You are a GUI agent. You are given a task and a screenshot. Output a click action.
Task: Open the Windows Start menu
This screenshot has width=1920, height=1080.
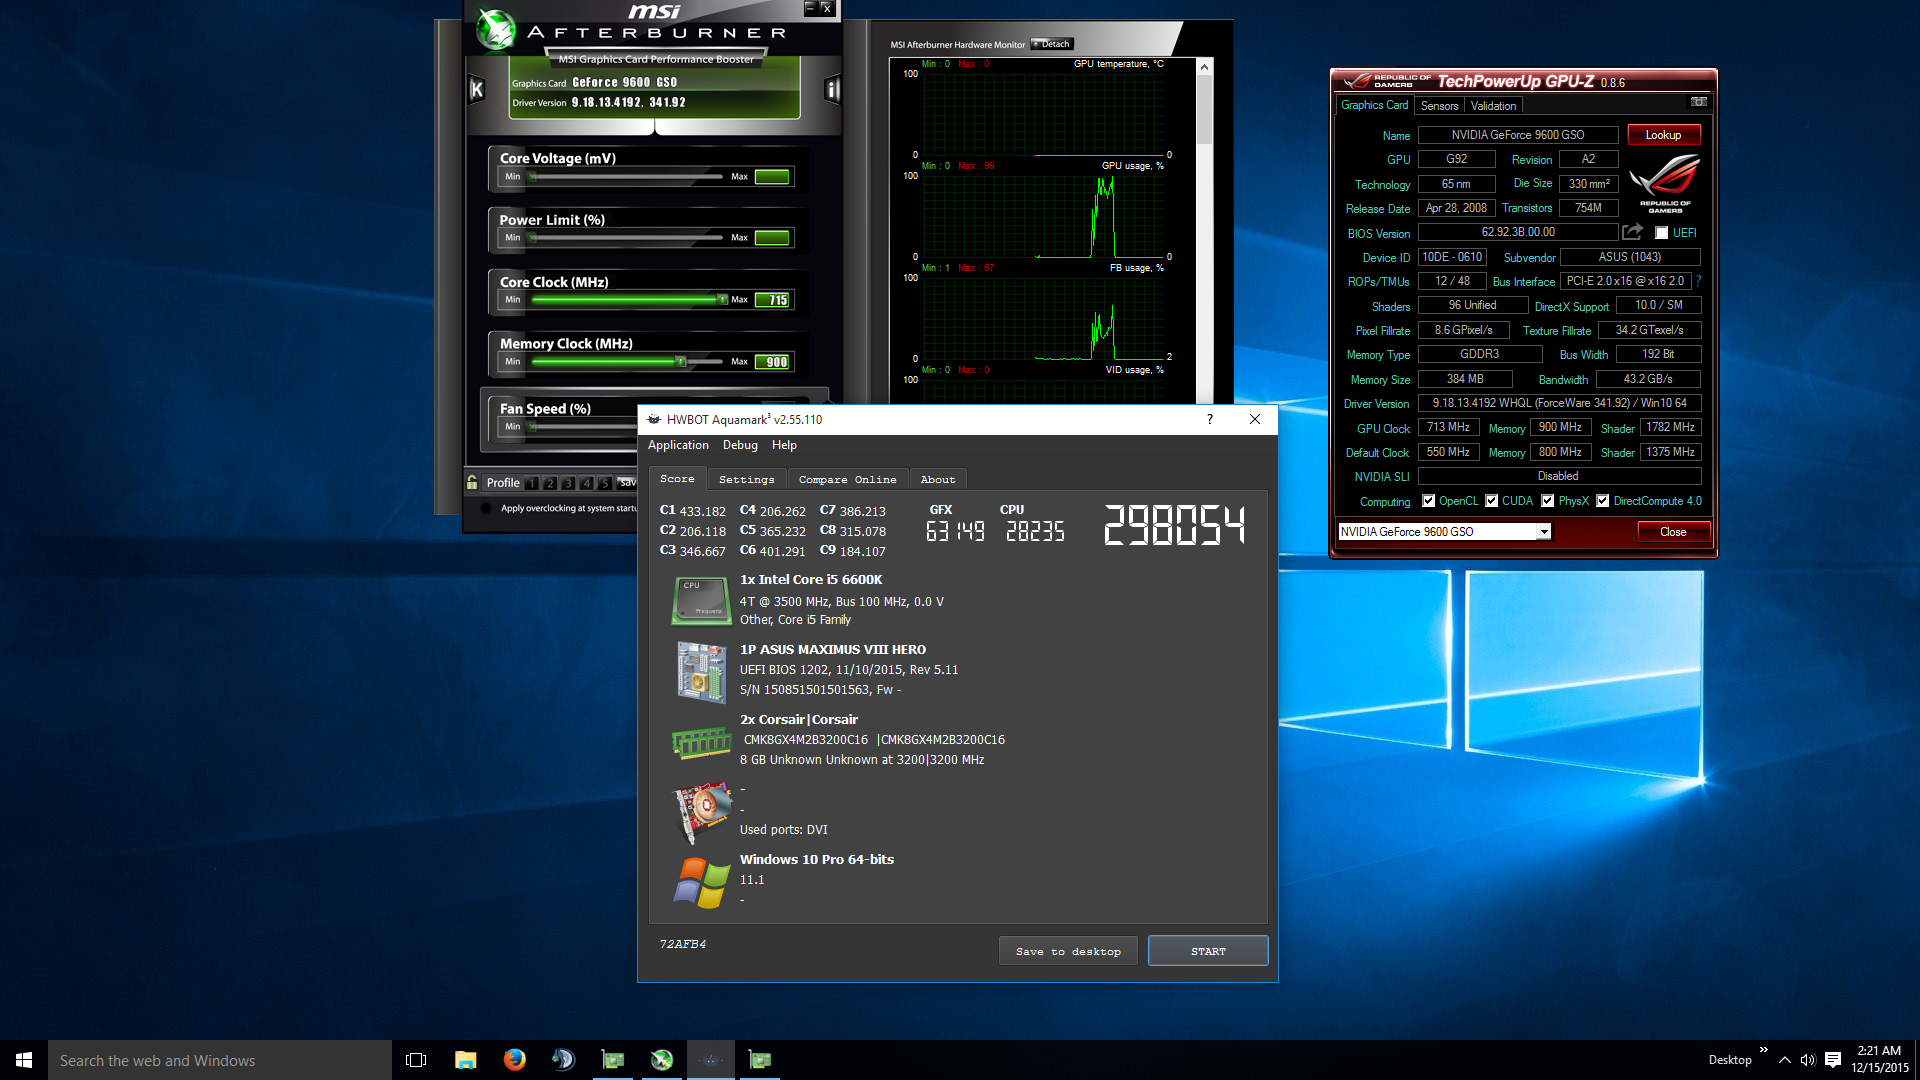24,1060
